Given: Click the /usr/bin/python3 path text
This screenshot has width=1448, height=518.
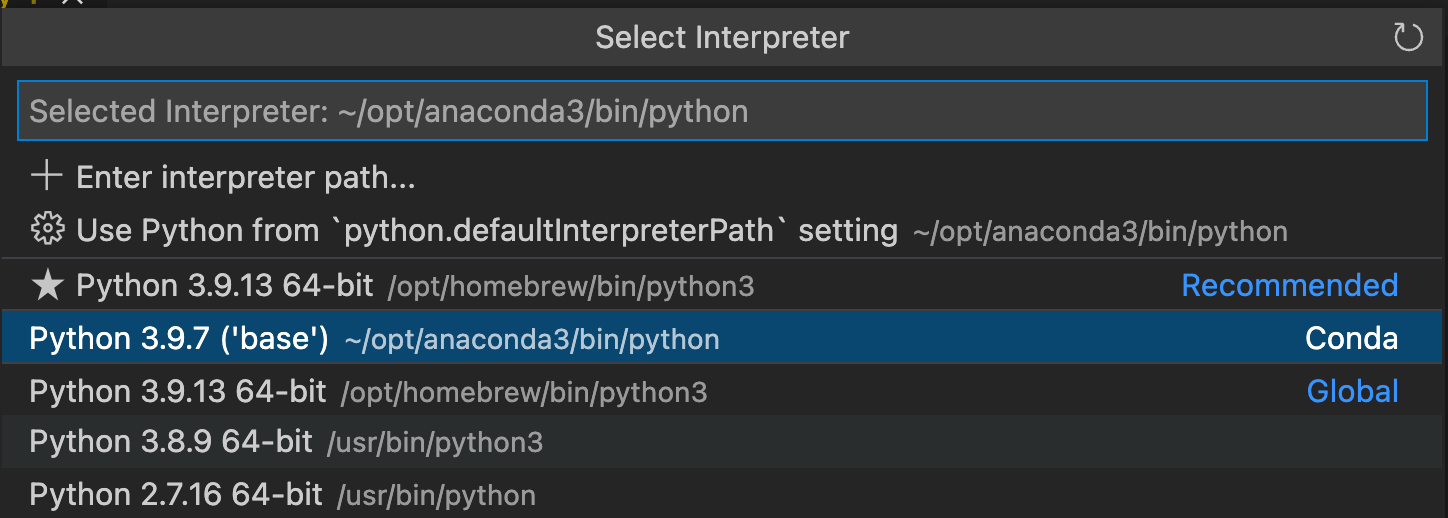Looking at the screenshot, I should (436, 443).
